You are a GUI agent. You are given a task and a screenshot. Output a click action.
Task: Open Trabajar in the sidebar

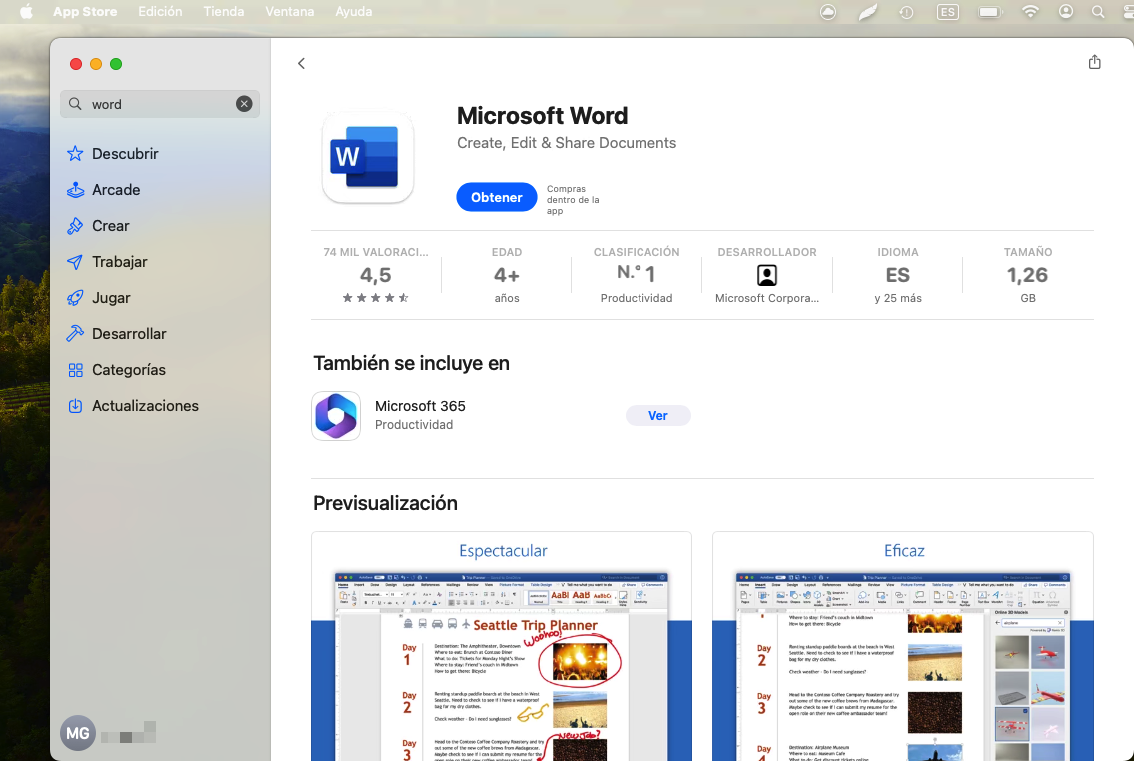pos(119,262)
